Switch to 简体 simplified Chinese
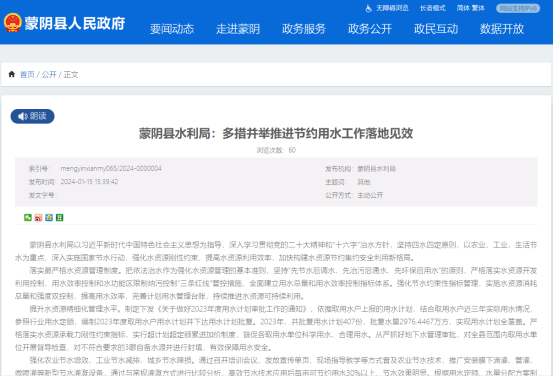 [x=463, y=8]
